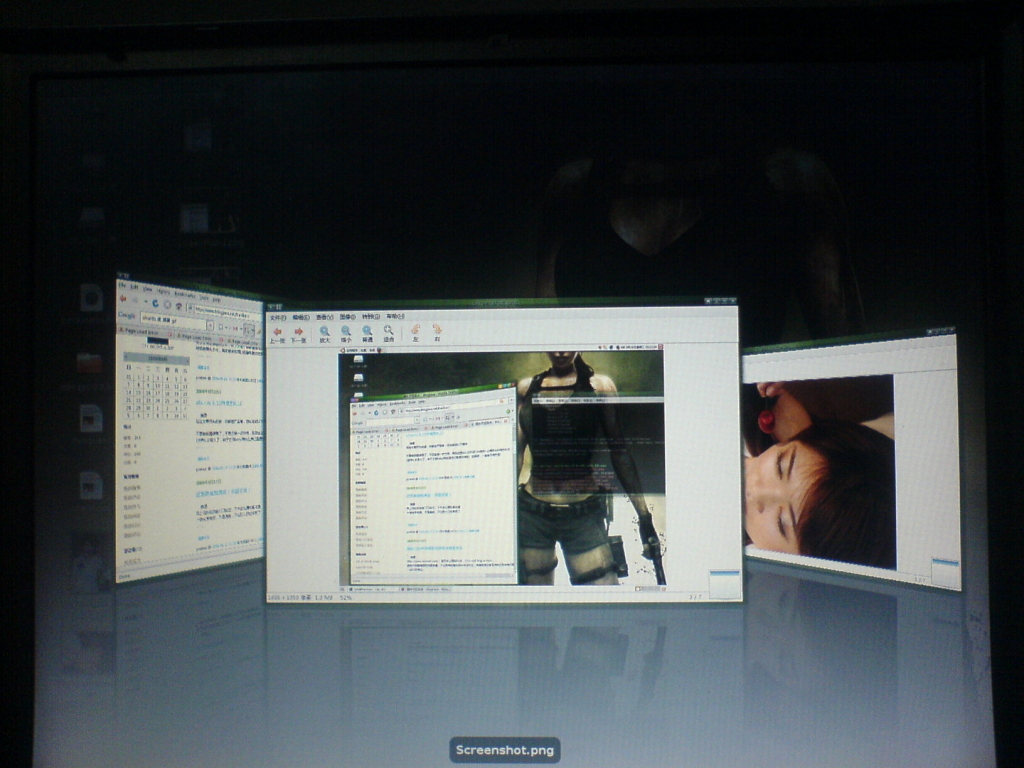1024x768 pixels.
Task: Click the back arrow in the browser window
Action: 123,298
